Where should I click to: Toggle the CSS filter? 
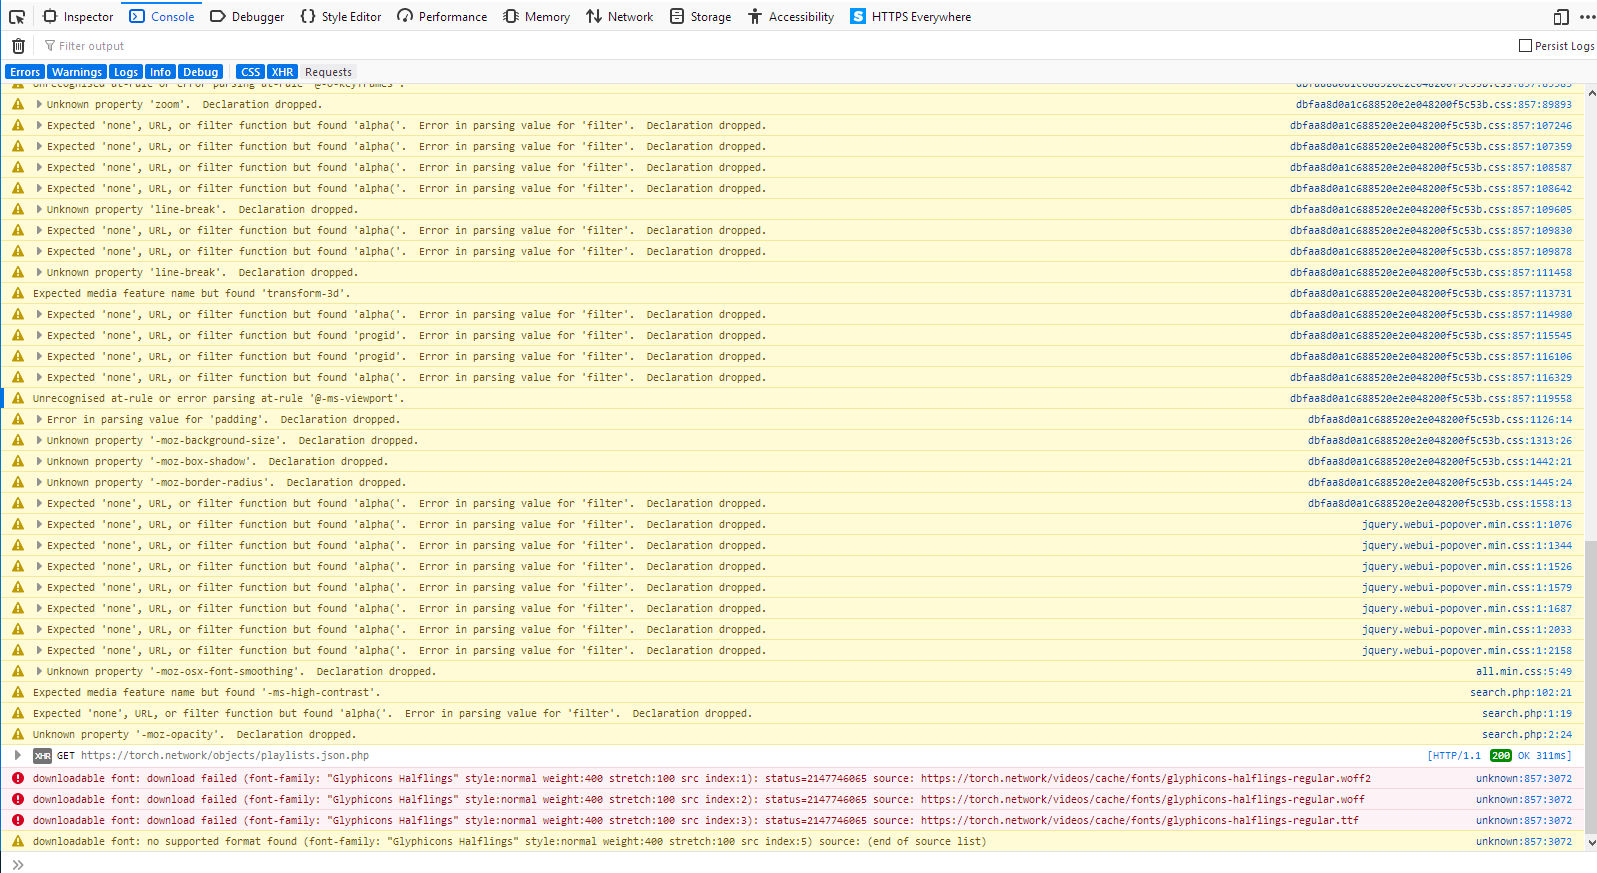point(250,72)
